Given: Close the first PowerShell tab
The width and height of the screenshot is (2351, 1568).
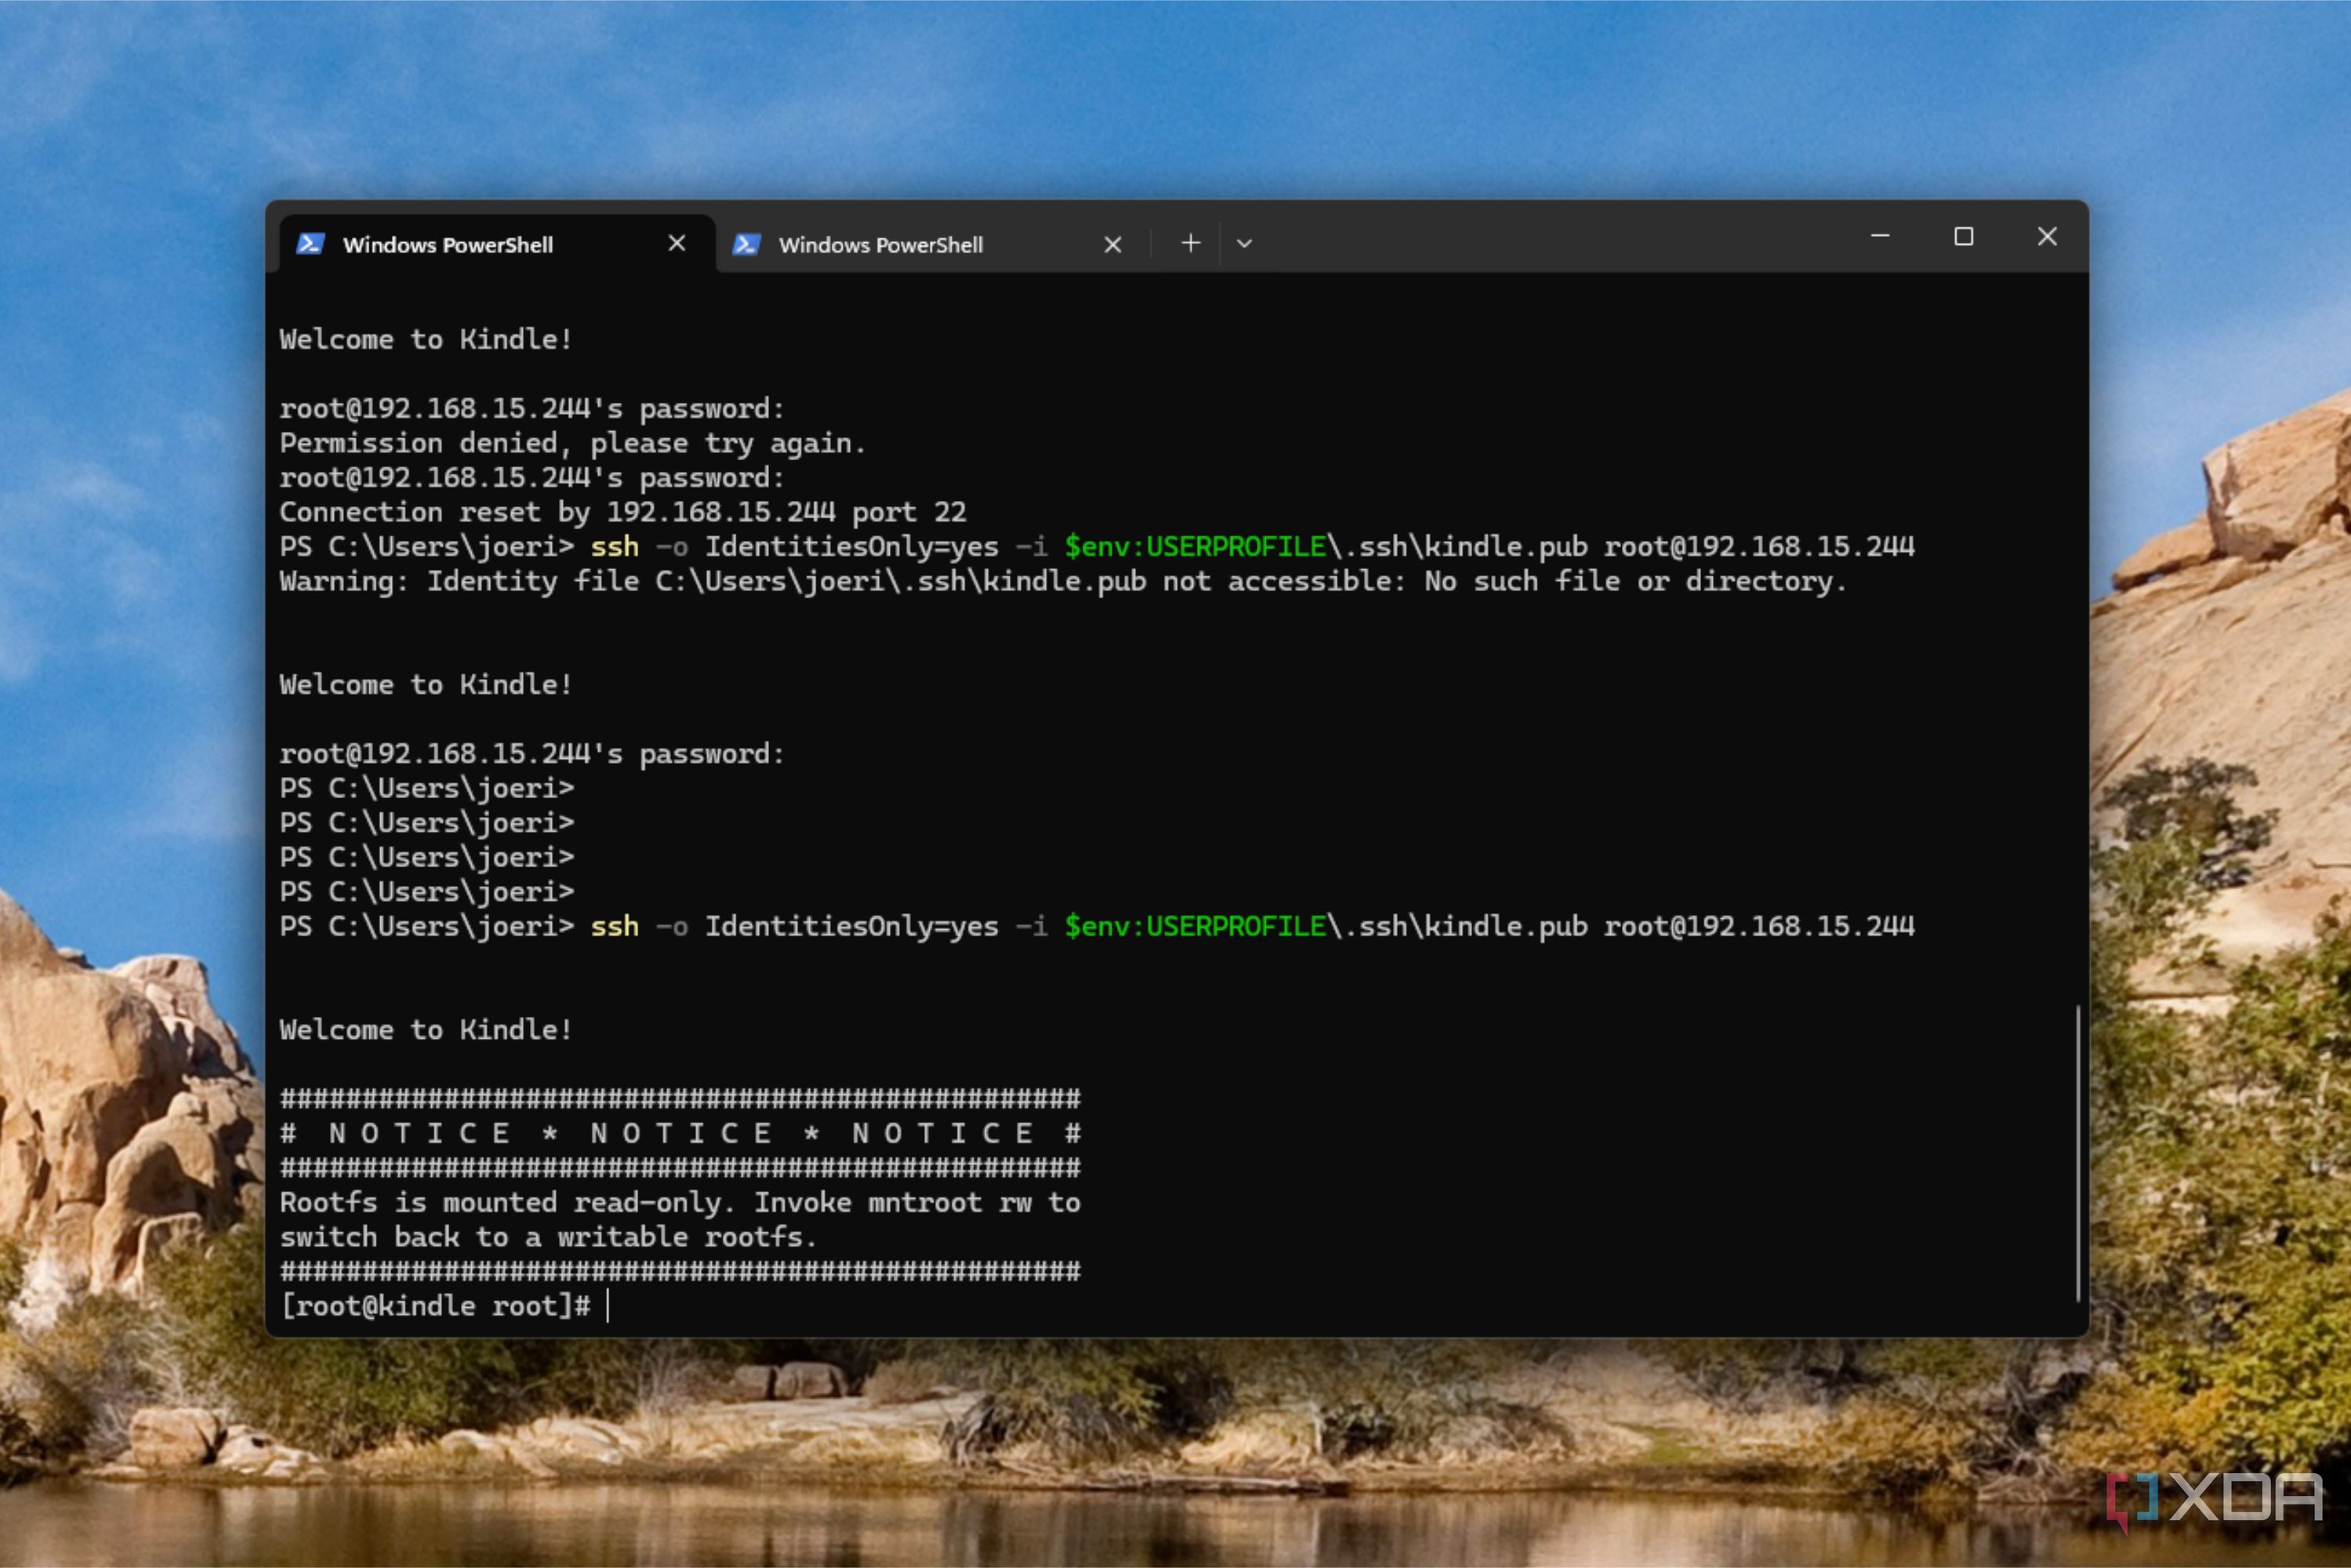Looking at the screenshot, I should coord(677,243).
